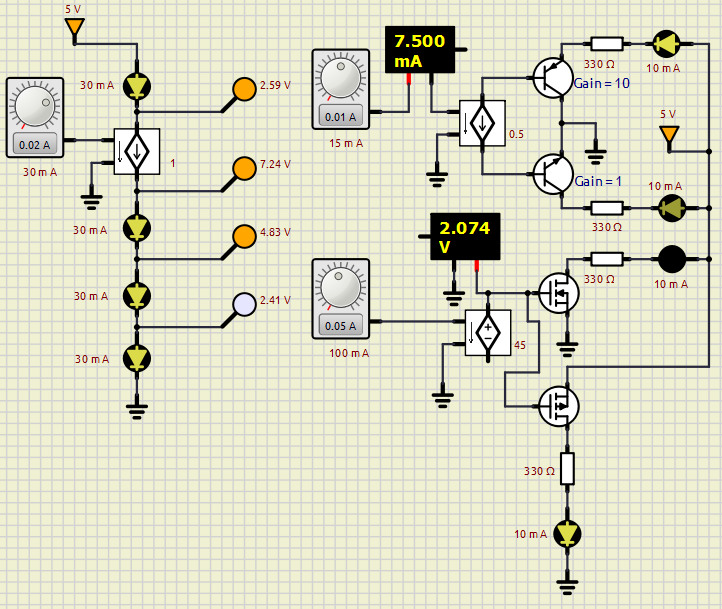The height and width of the screenshot is (609, 722).
Task: Select the 7.24 V voltage probe
Action: pos(244,168)
